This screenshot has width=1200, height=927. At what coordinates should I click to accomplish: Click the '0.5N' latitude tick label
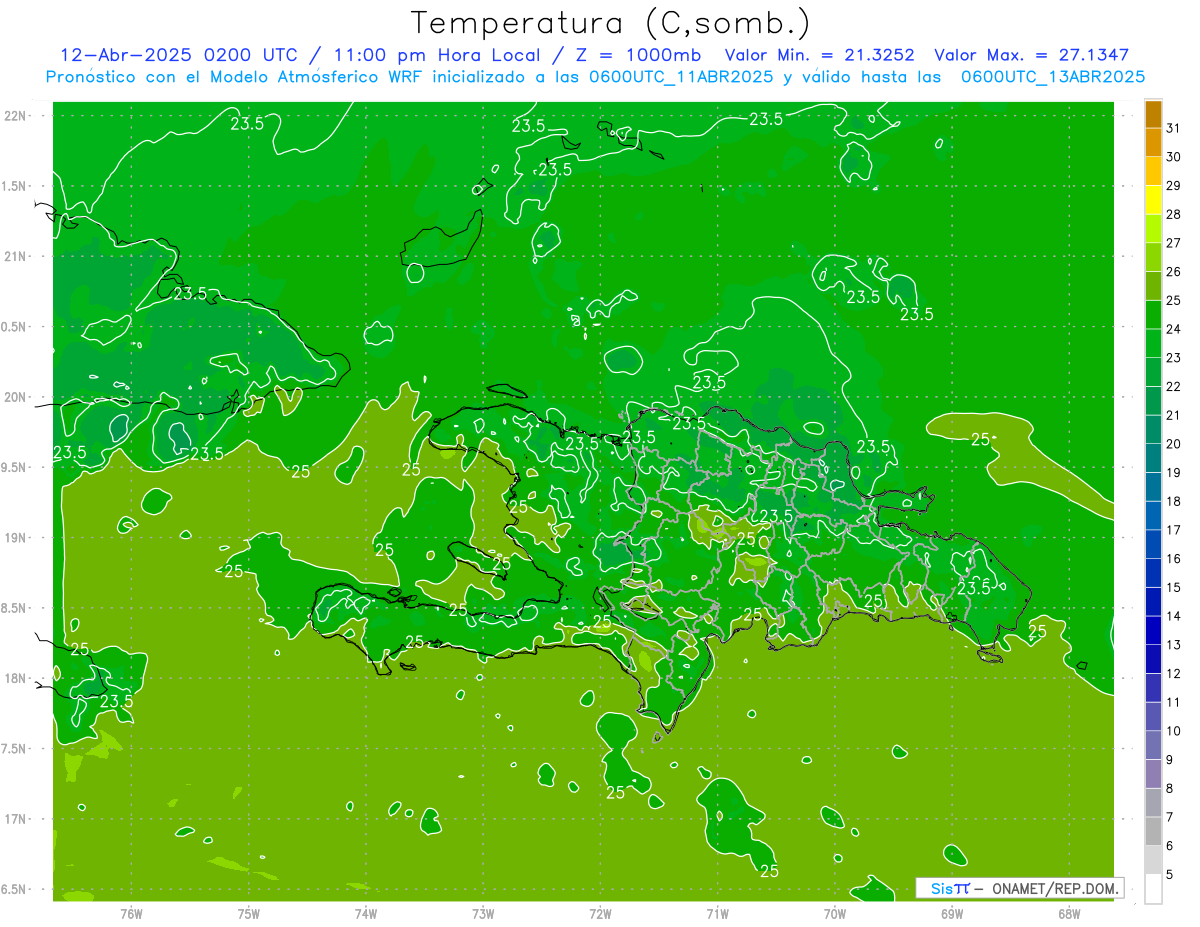click(x=14, y=327)
